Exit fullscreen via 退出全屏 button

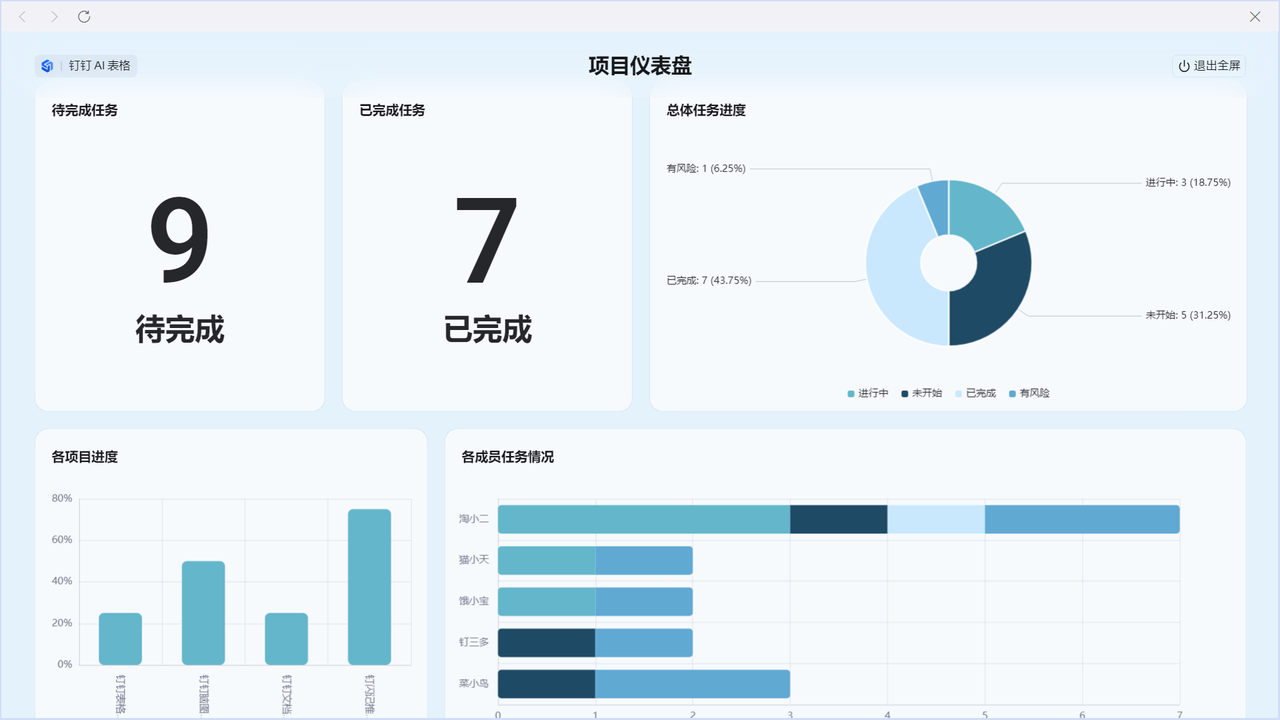(x=1209, y=66)
